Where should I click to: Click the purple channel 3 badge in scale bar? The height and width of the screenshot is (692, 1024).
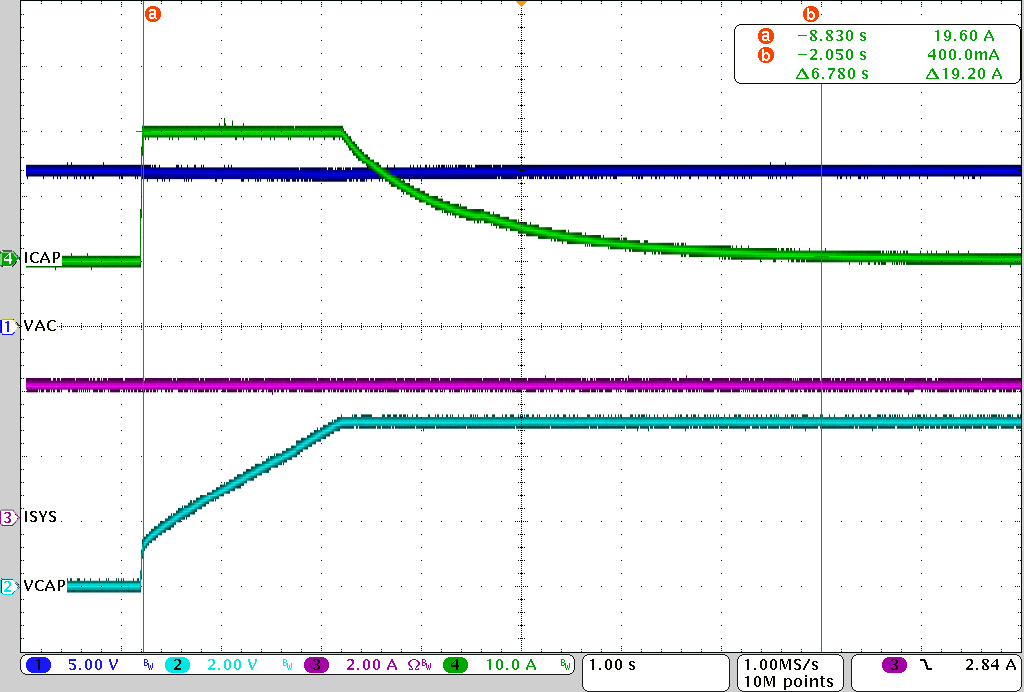316,665
